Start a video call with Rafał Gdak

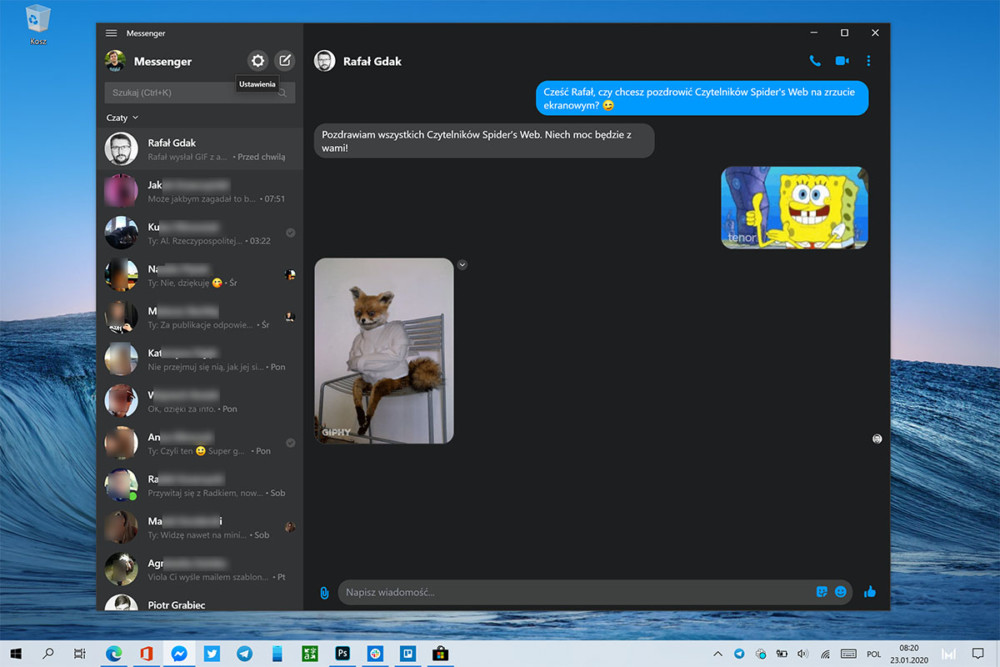[842, 61]
